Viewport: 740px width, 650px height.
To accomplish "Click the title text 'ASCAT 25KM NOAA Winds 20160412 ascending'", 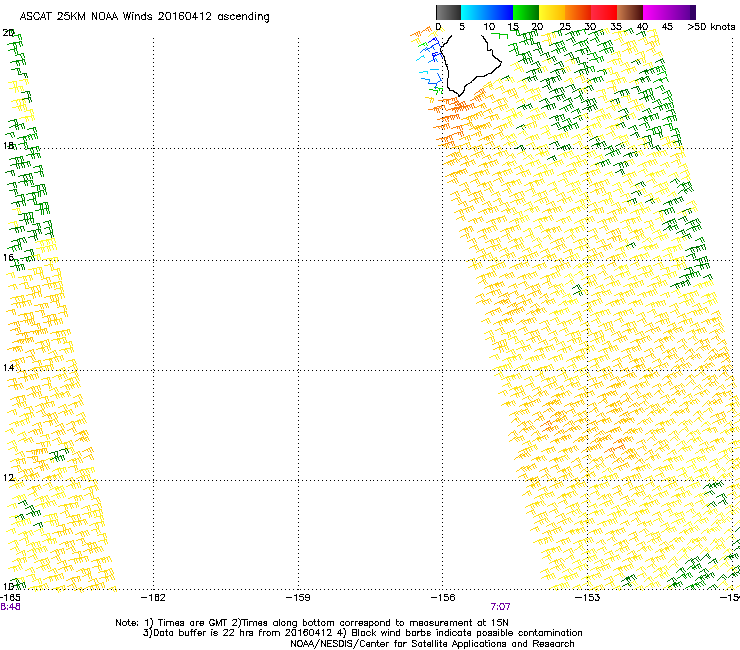I will 144,17.
